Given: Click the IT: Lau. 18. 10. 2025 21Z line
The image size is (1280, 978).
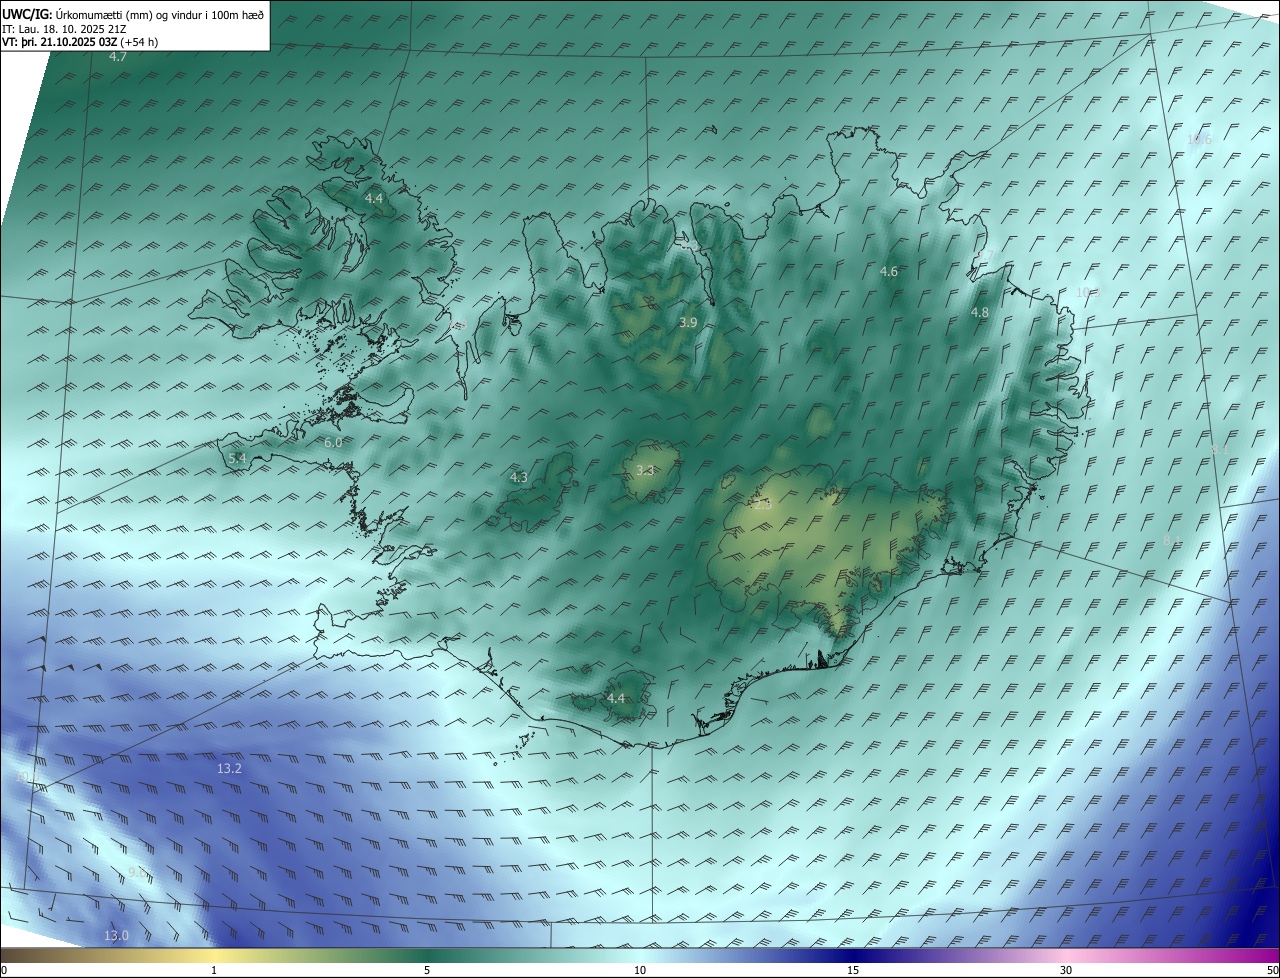Looking at the screenshot, I should [65, 29].
